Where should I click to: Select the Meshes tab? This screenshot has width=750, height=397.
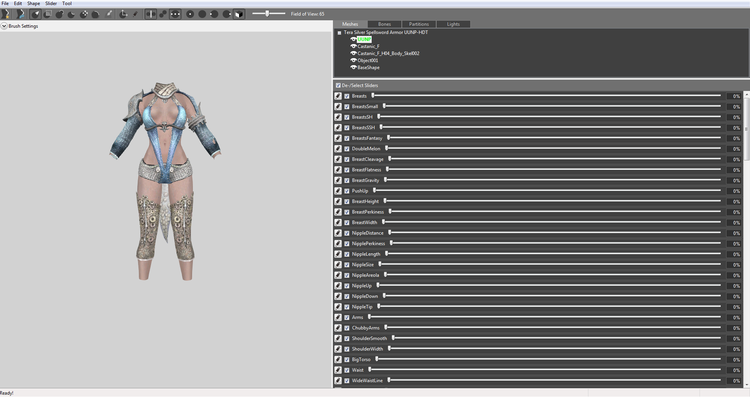click(350, 24)
